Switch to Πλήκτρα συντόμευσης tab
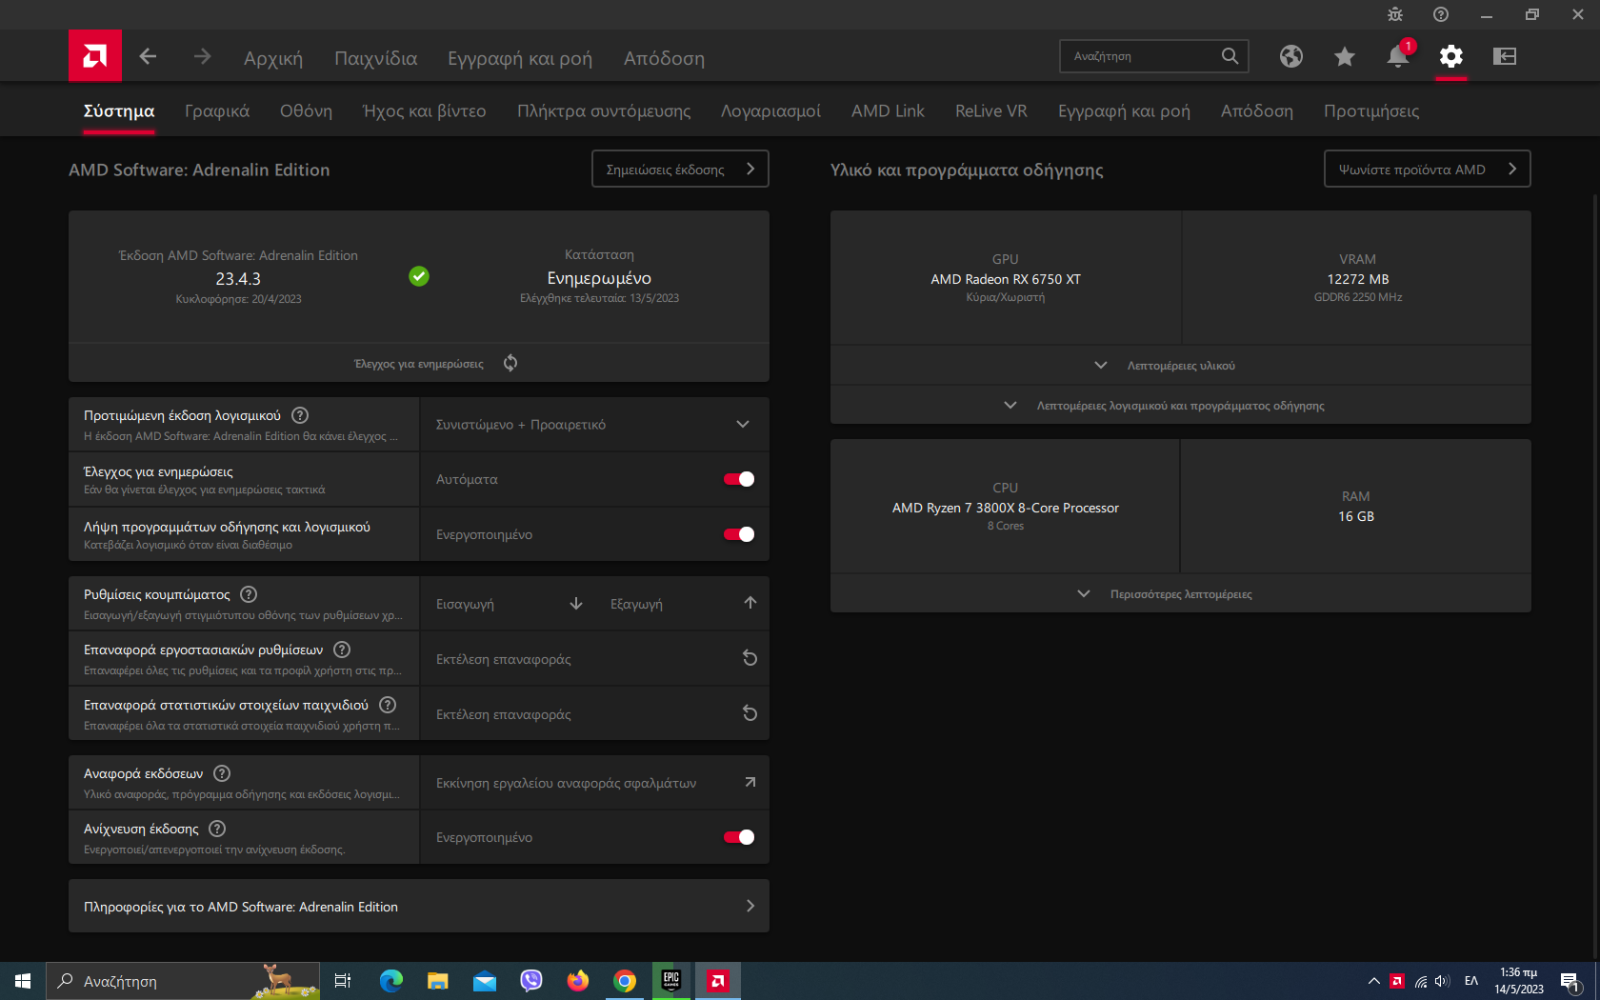Image resolution: width=1600 pixels, height=1000 pixels. click(x=604, y=111)
